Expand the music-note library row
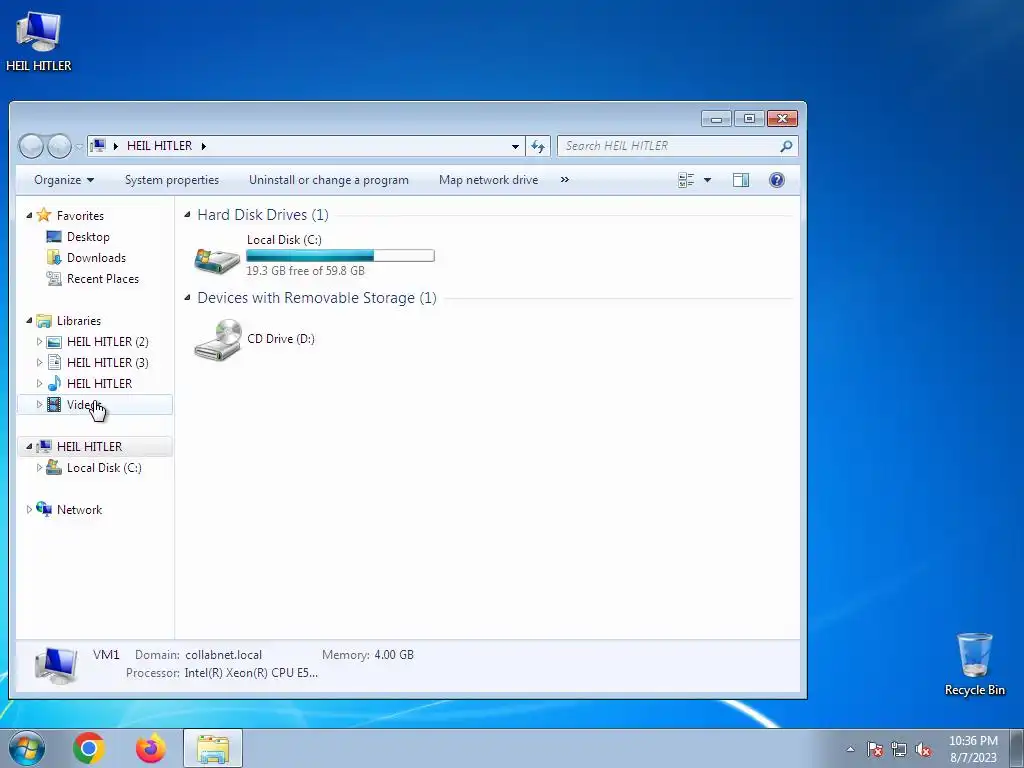 39,383
